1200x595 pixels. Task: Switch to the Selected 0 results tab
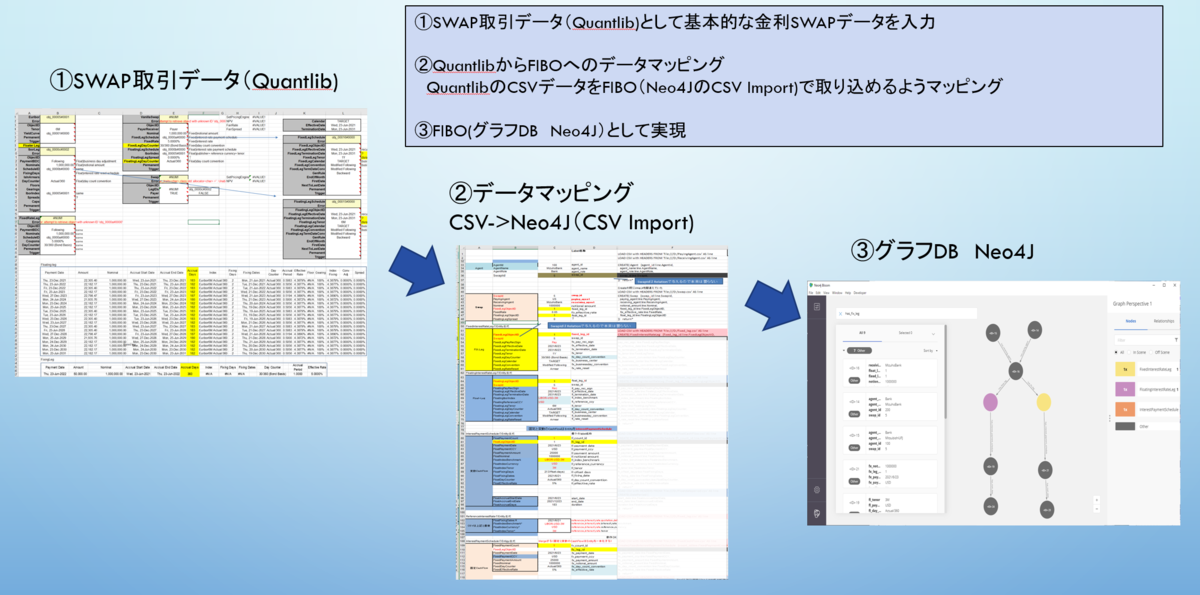click(905, 333)
